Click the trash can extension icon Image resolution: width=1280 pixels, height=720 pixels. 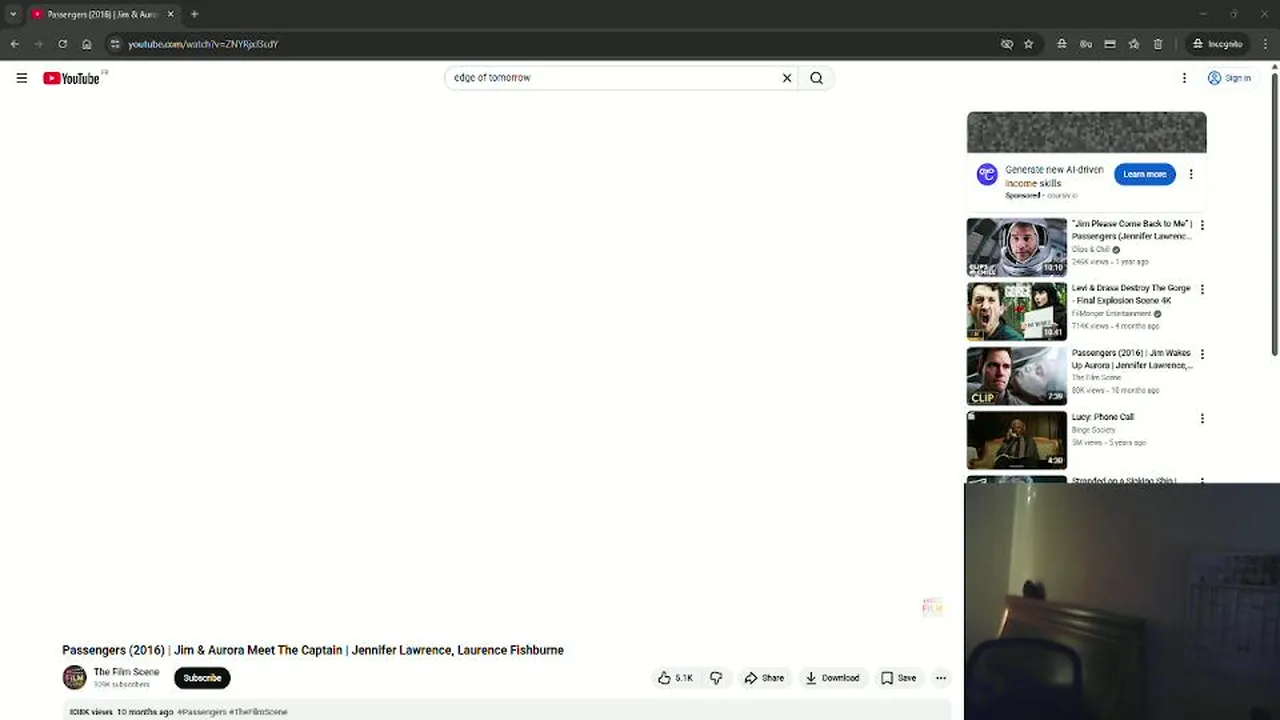tap(1158, 44)
